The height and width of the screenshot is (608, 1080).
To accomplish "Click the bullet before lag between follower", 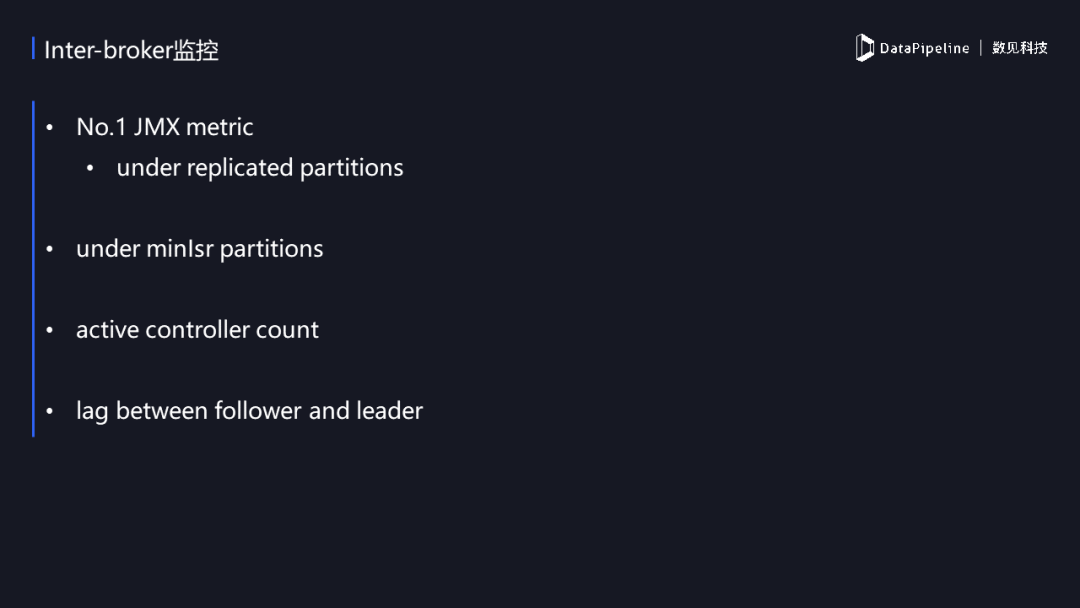I will coord(50,412).
